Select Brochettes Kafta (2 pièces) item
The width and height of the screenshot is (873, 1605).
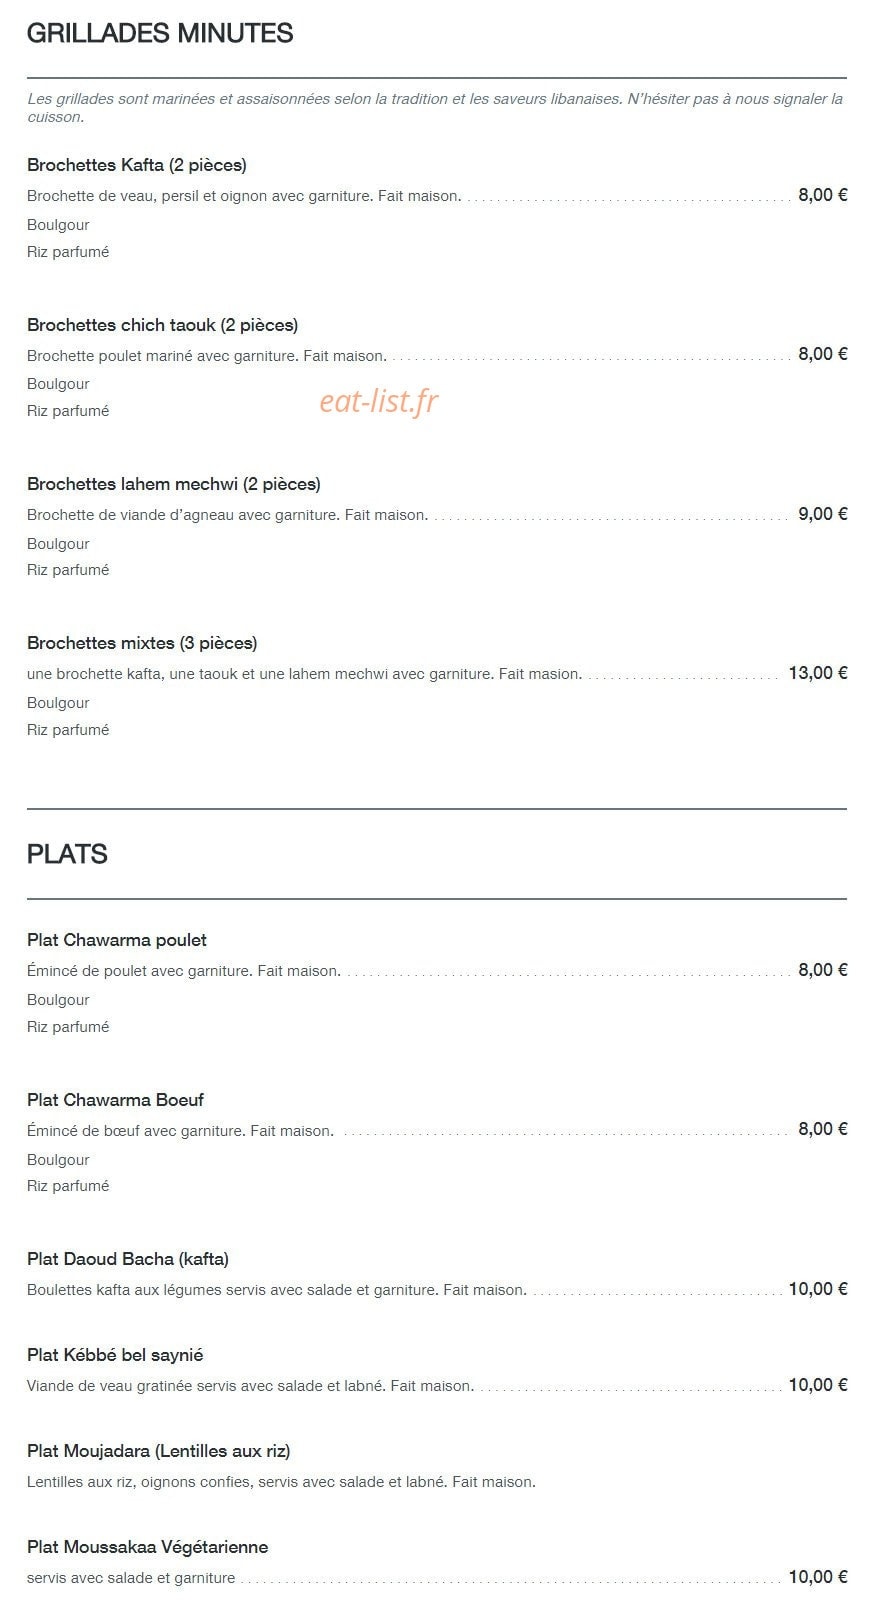137,165
